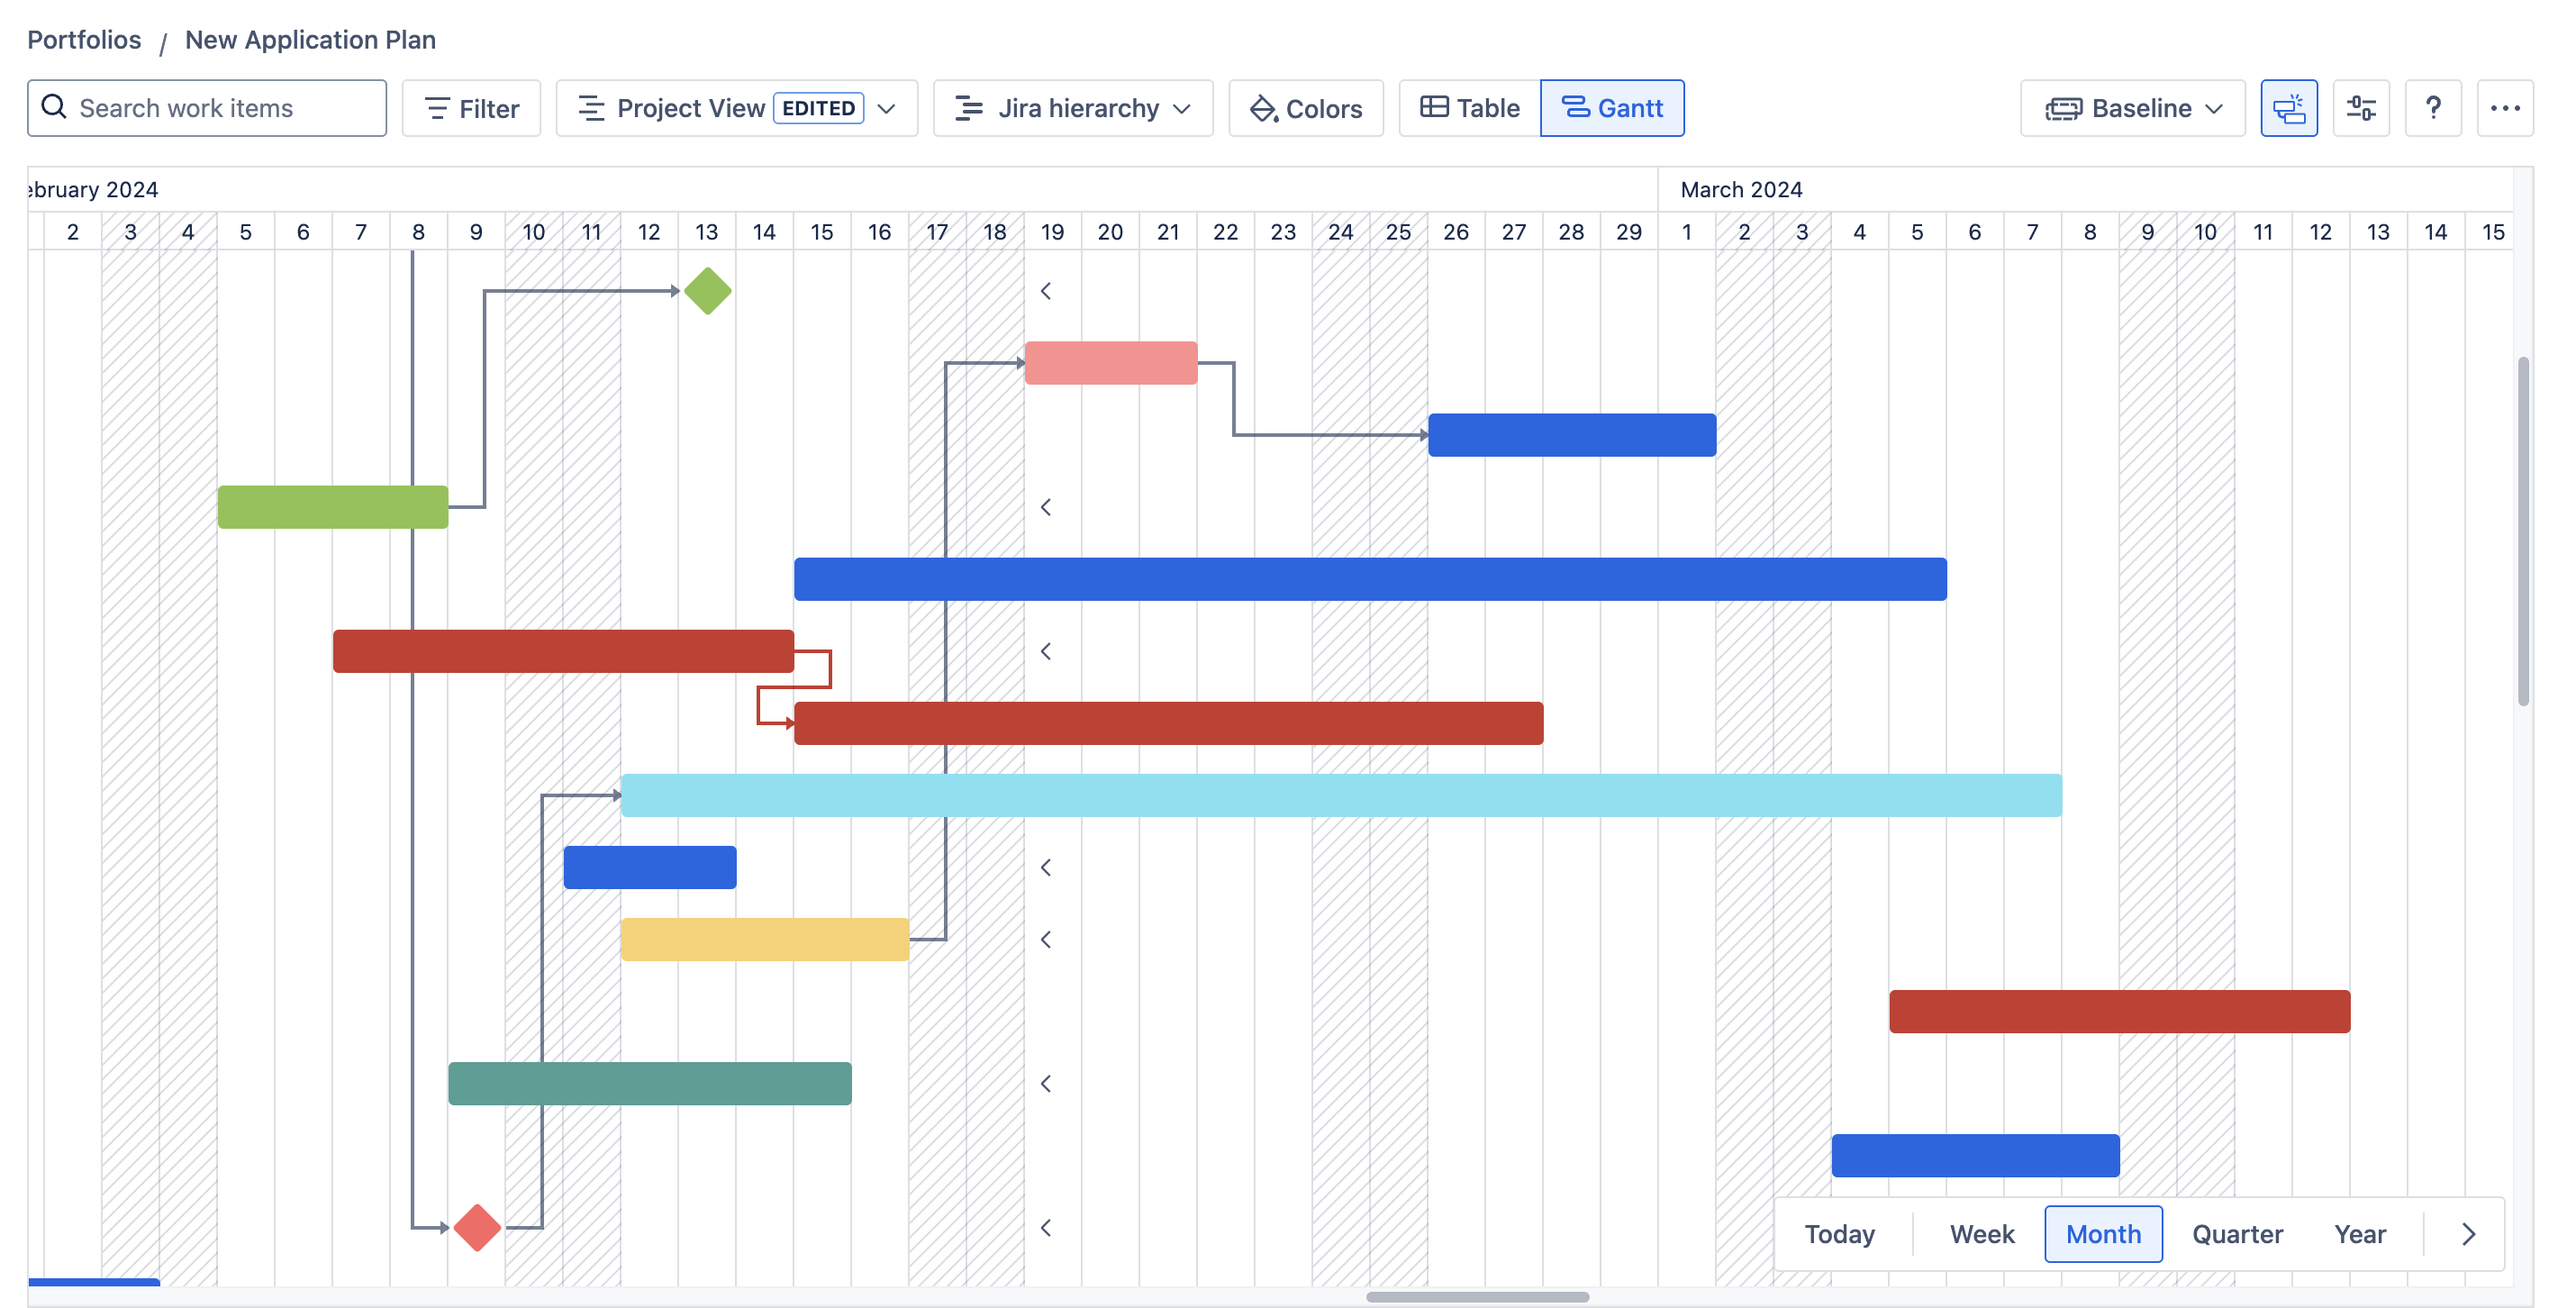Click the red diamond milestone marker
Screen dimensions: 2576x1308
(x=477, y=1227)
